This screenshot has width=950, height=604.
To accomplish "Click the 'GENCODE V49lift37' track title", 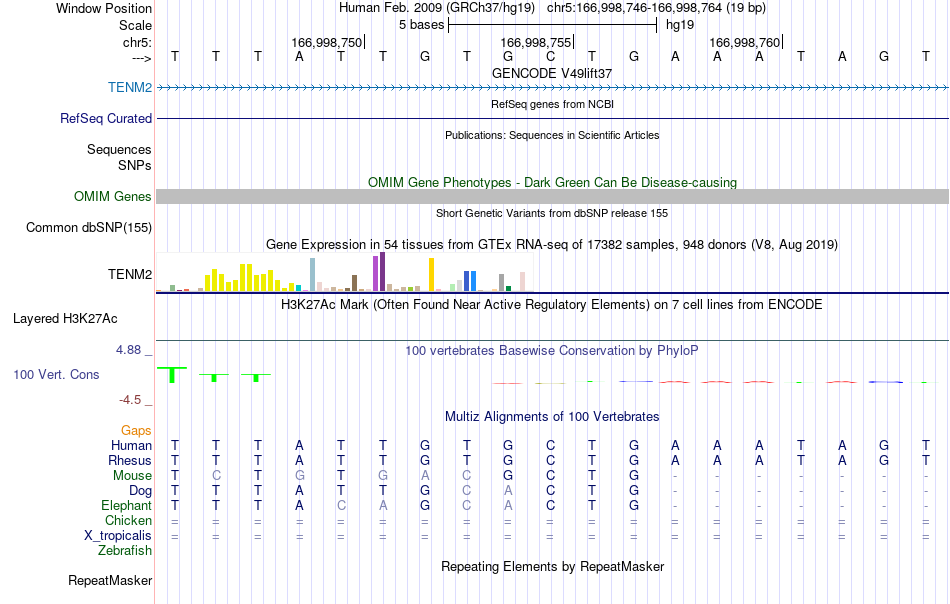I will (552, 73).
